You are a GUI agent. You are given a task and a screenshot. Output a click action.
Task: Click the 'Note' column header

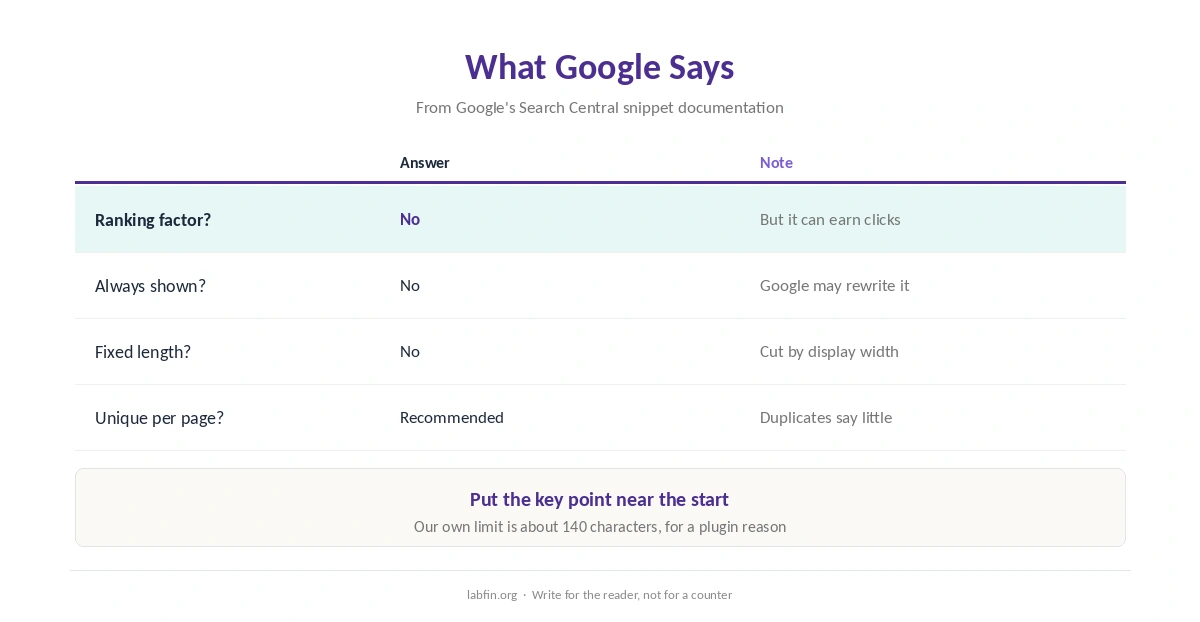point(776,162)
